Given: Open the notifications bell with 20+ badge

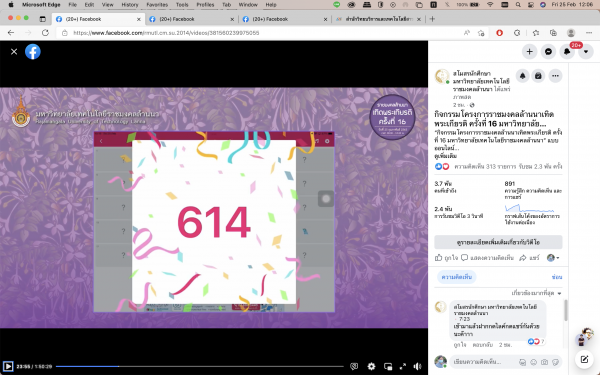Looking at the screenshot, I should pyautogui.click(x=567, y=52).
